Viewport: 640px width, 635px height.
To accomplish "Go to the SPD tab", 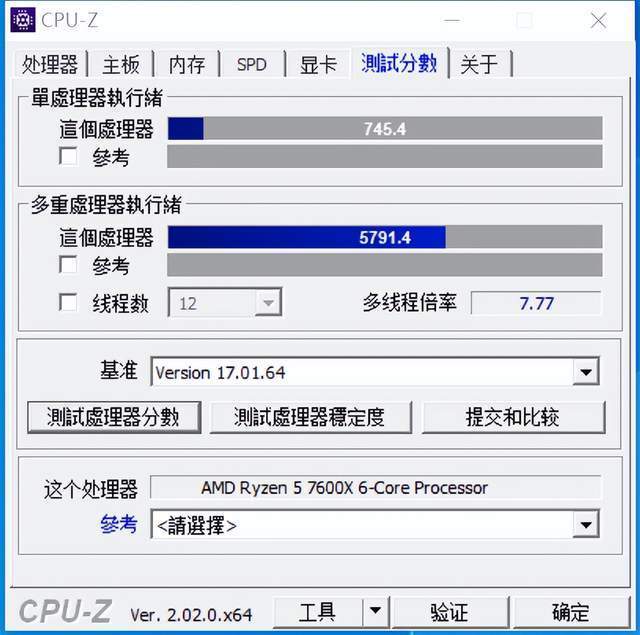I will click(251, 64).
